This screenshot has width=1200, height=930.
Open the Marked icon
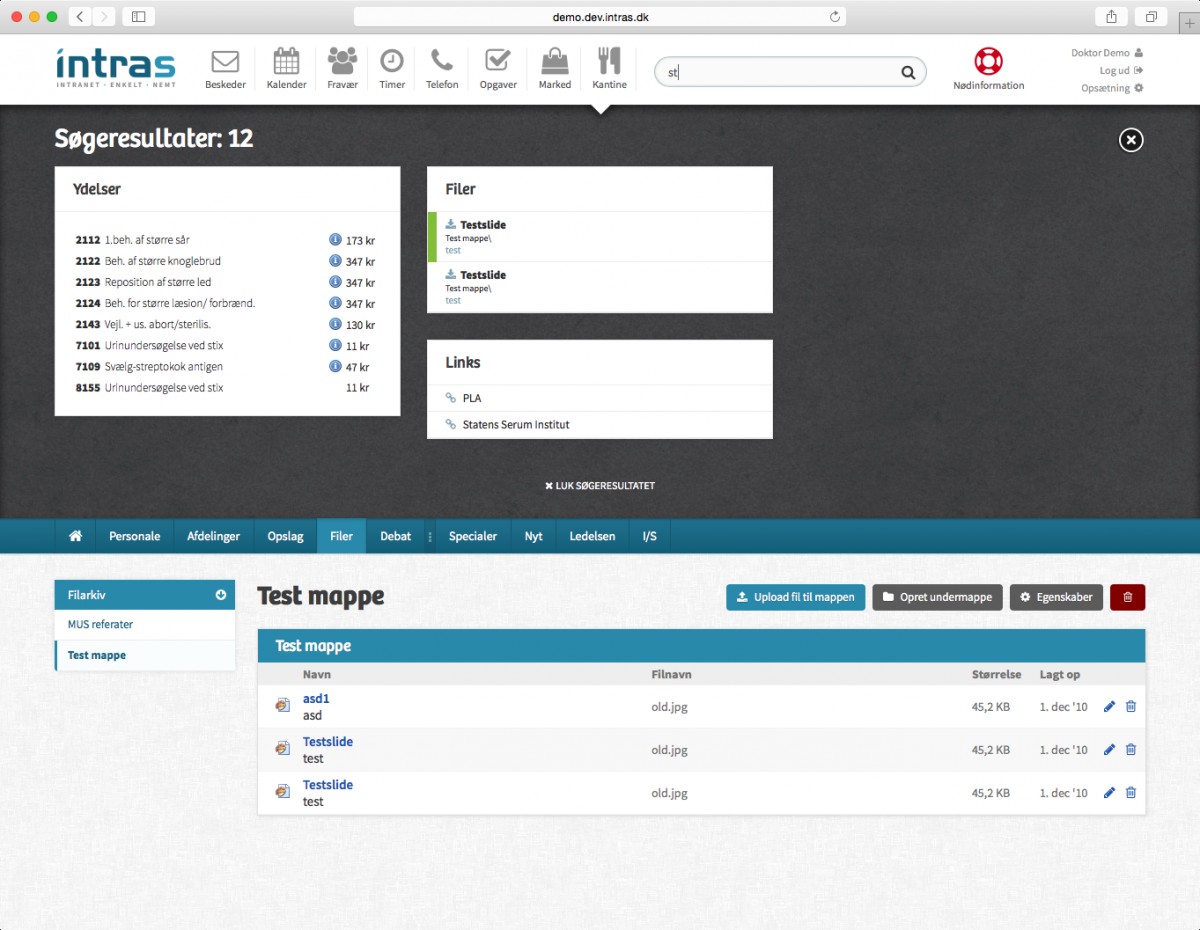coord(554,66)
